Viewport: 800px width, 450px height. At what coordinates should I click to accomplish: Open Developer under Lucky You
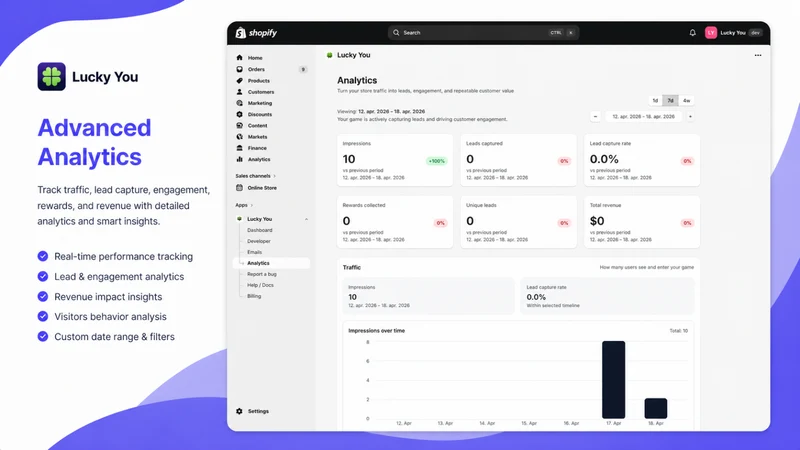(259, 241)
